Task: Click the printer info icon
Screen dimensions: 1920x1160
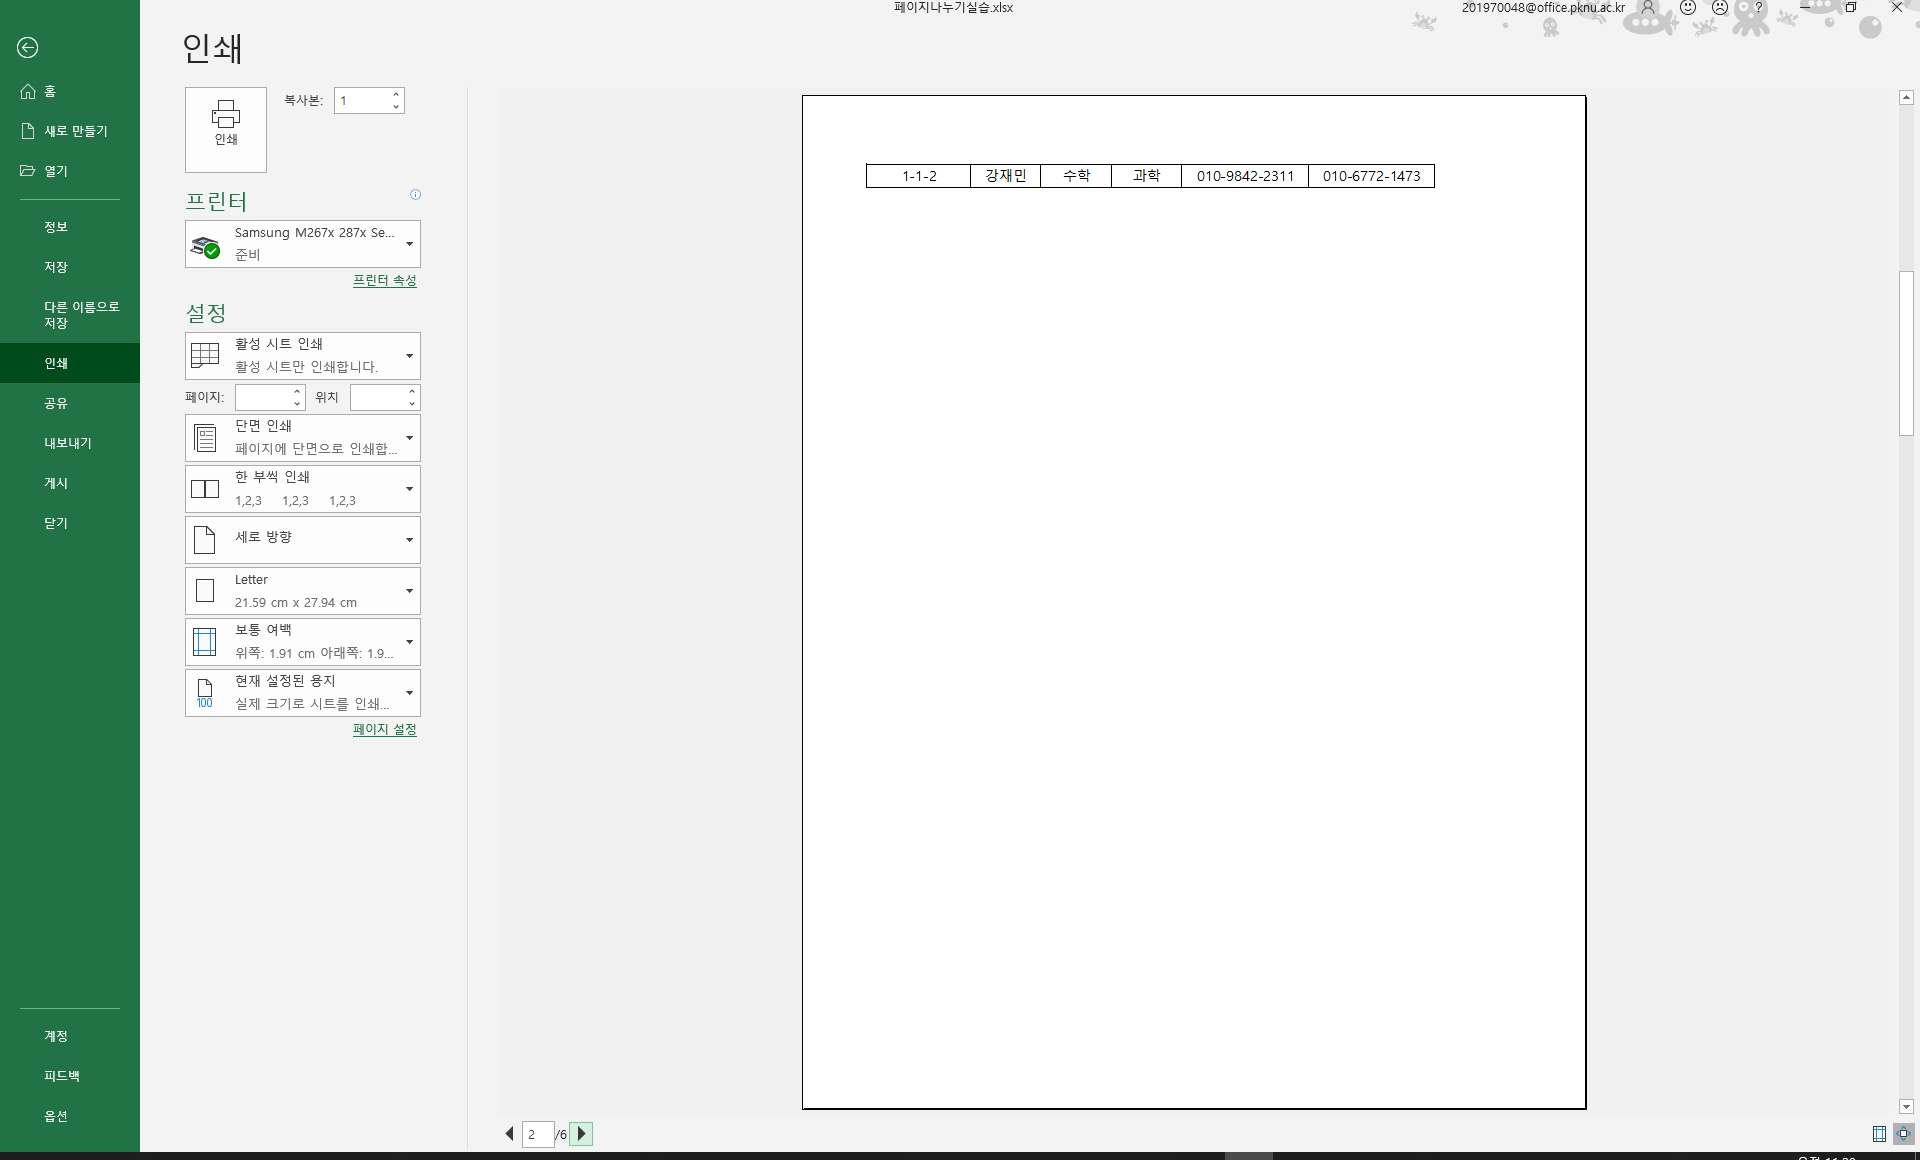Action: [x=415, y=195]
